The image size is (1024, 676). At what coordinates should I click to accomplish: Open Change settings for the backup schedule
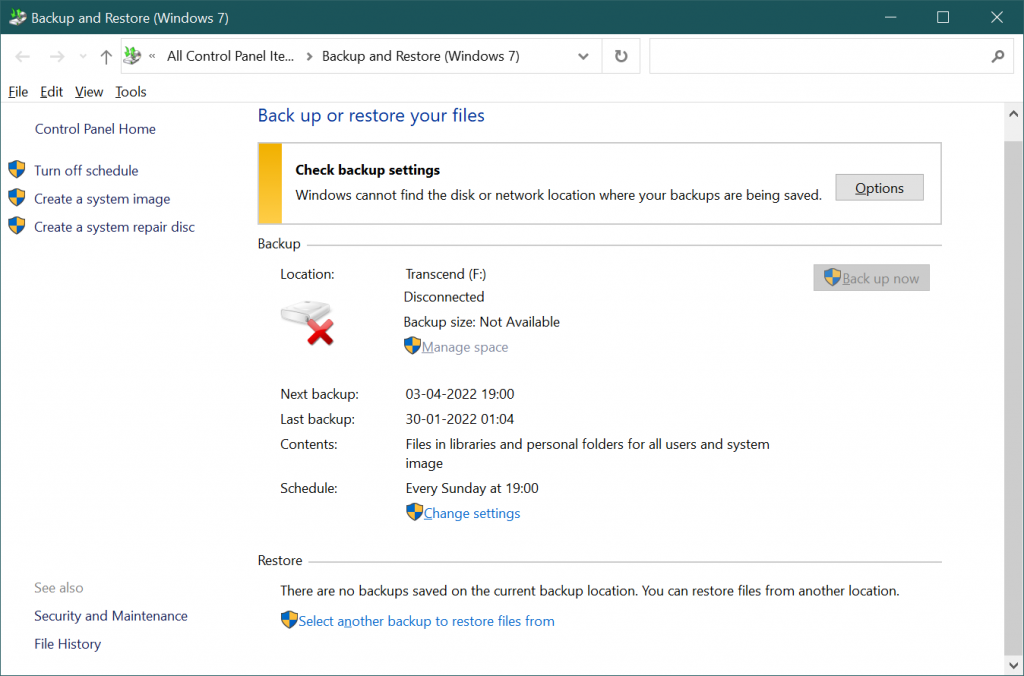tap(471, 512)
